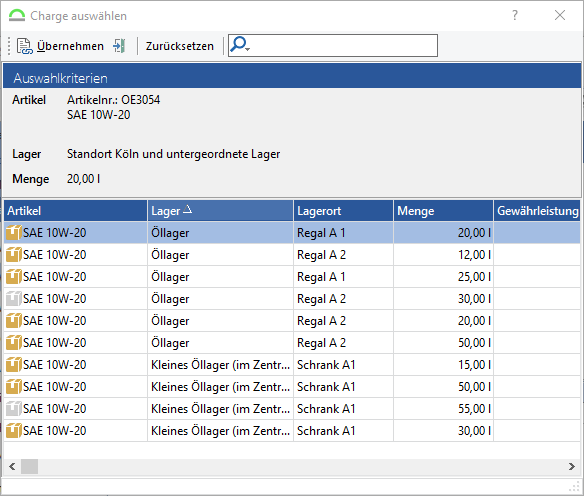
Task: Click Artikelnr.: OE3054 text
Action: (114, 100)
